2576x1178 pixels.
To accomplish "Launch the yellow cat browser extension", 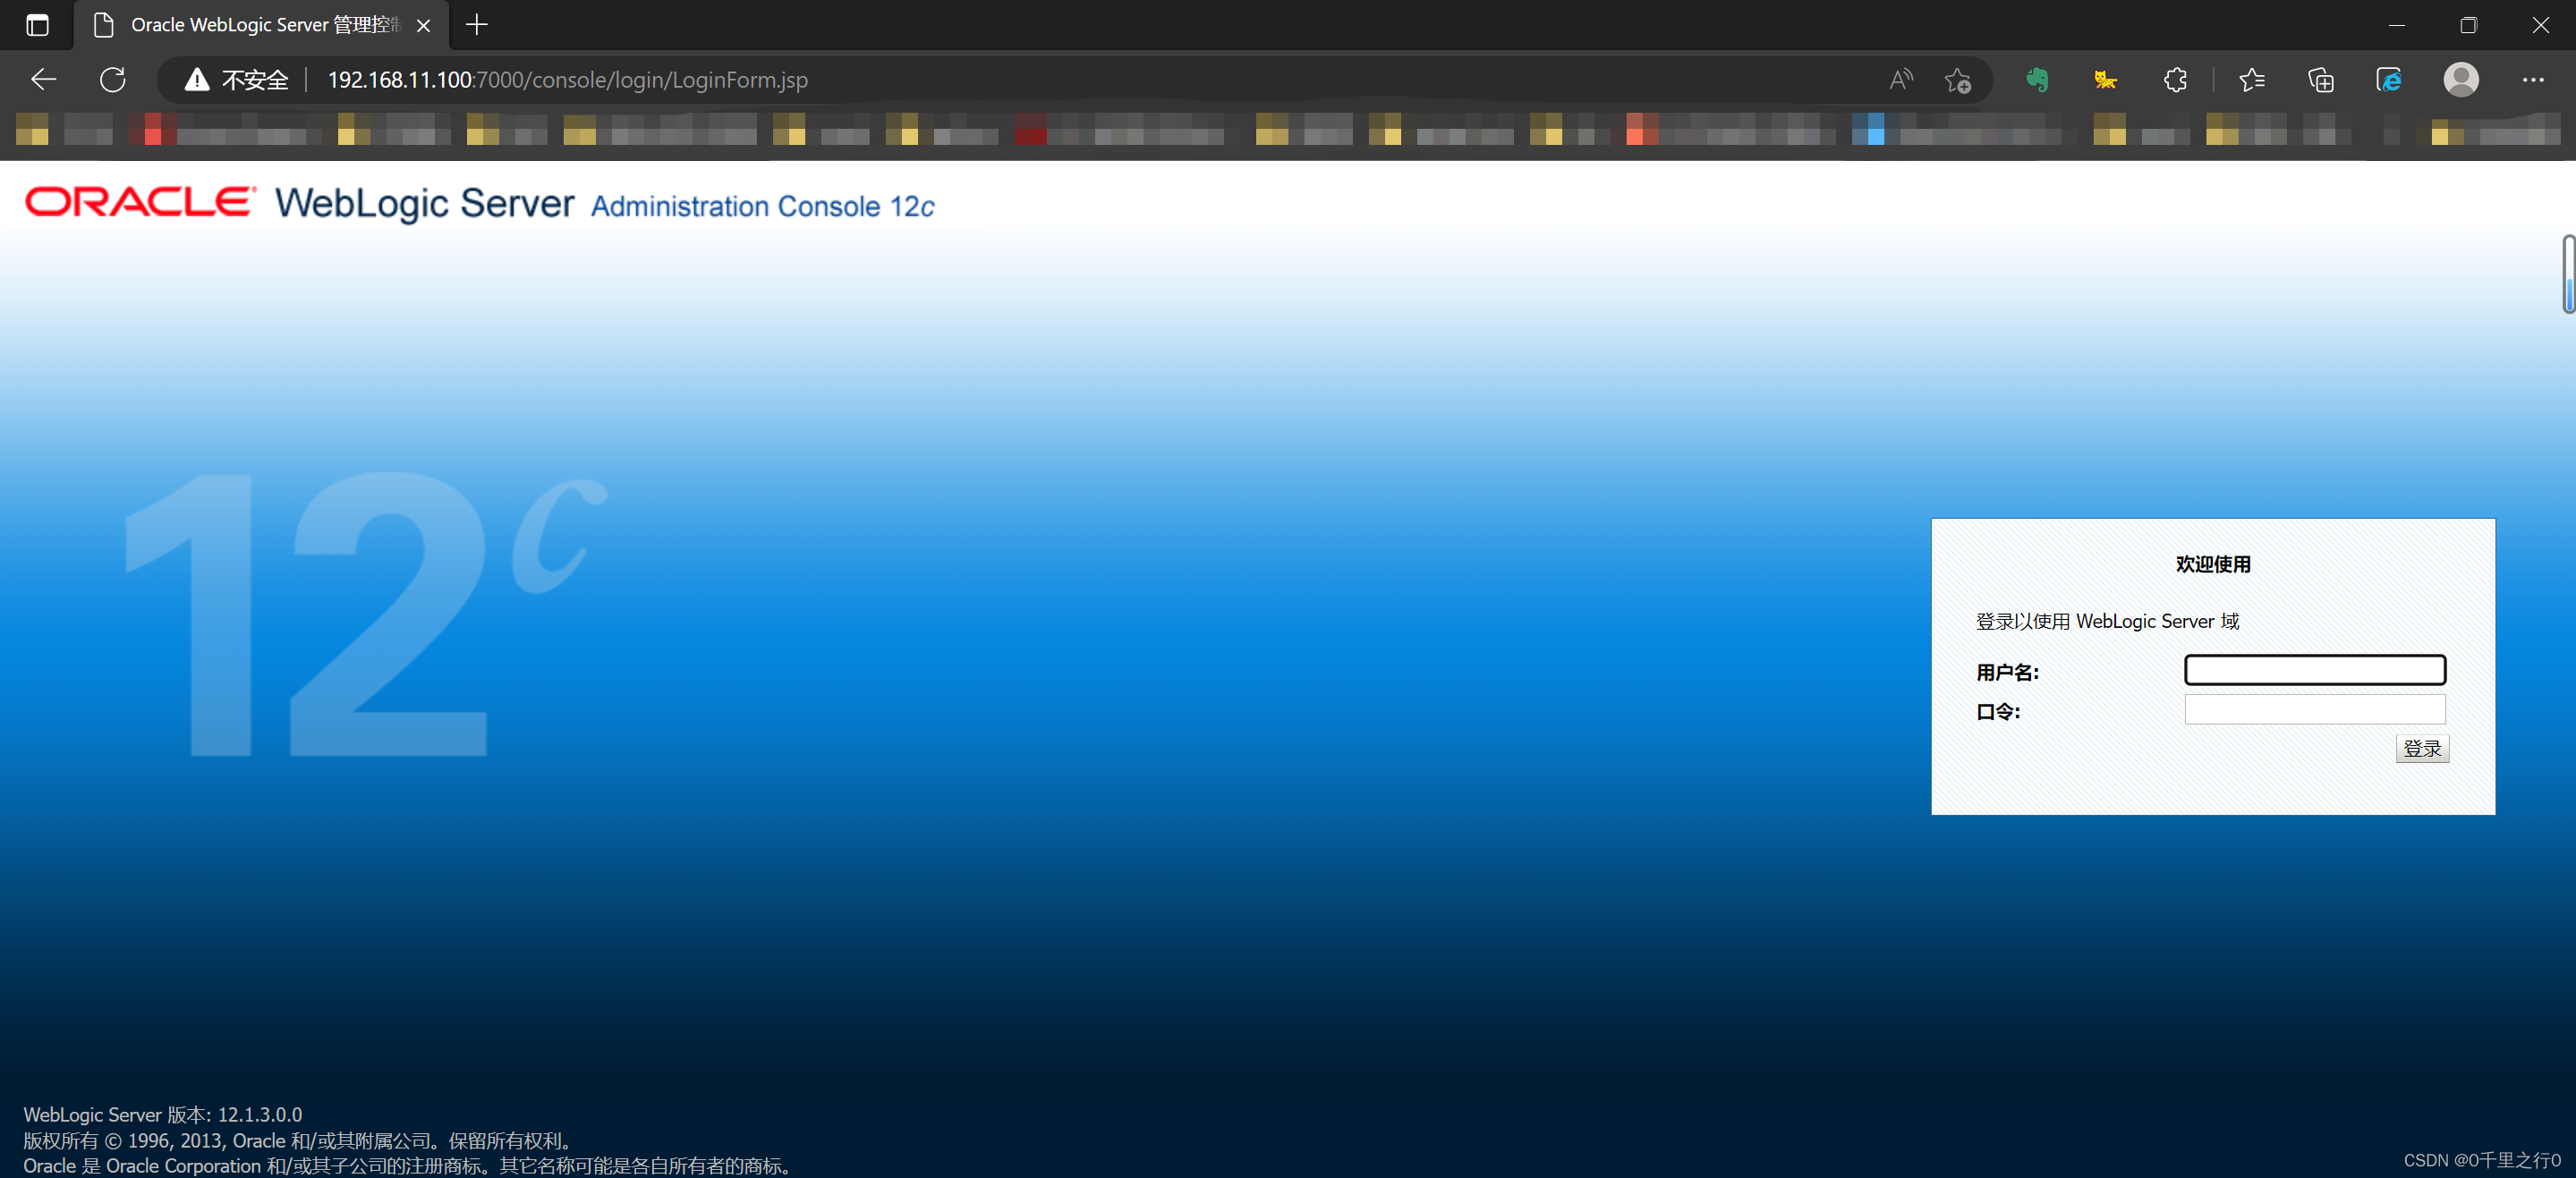I will tap(2104, 80).
